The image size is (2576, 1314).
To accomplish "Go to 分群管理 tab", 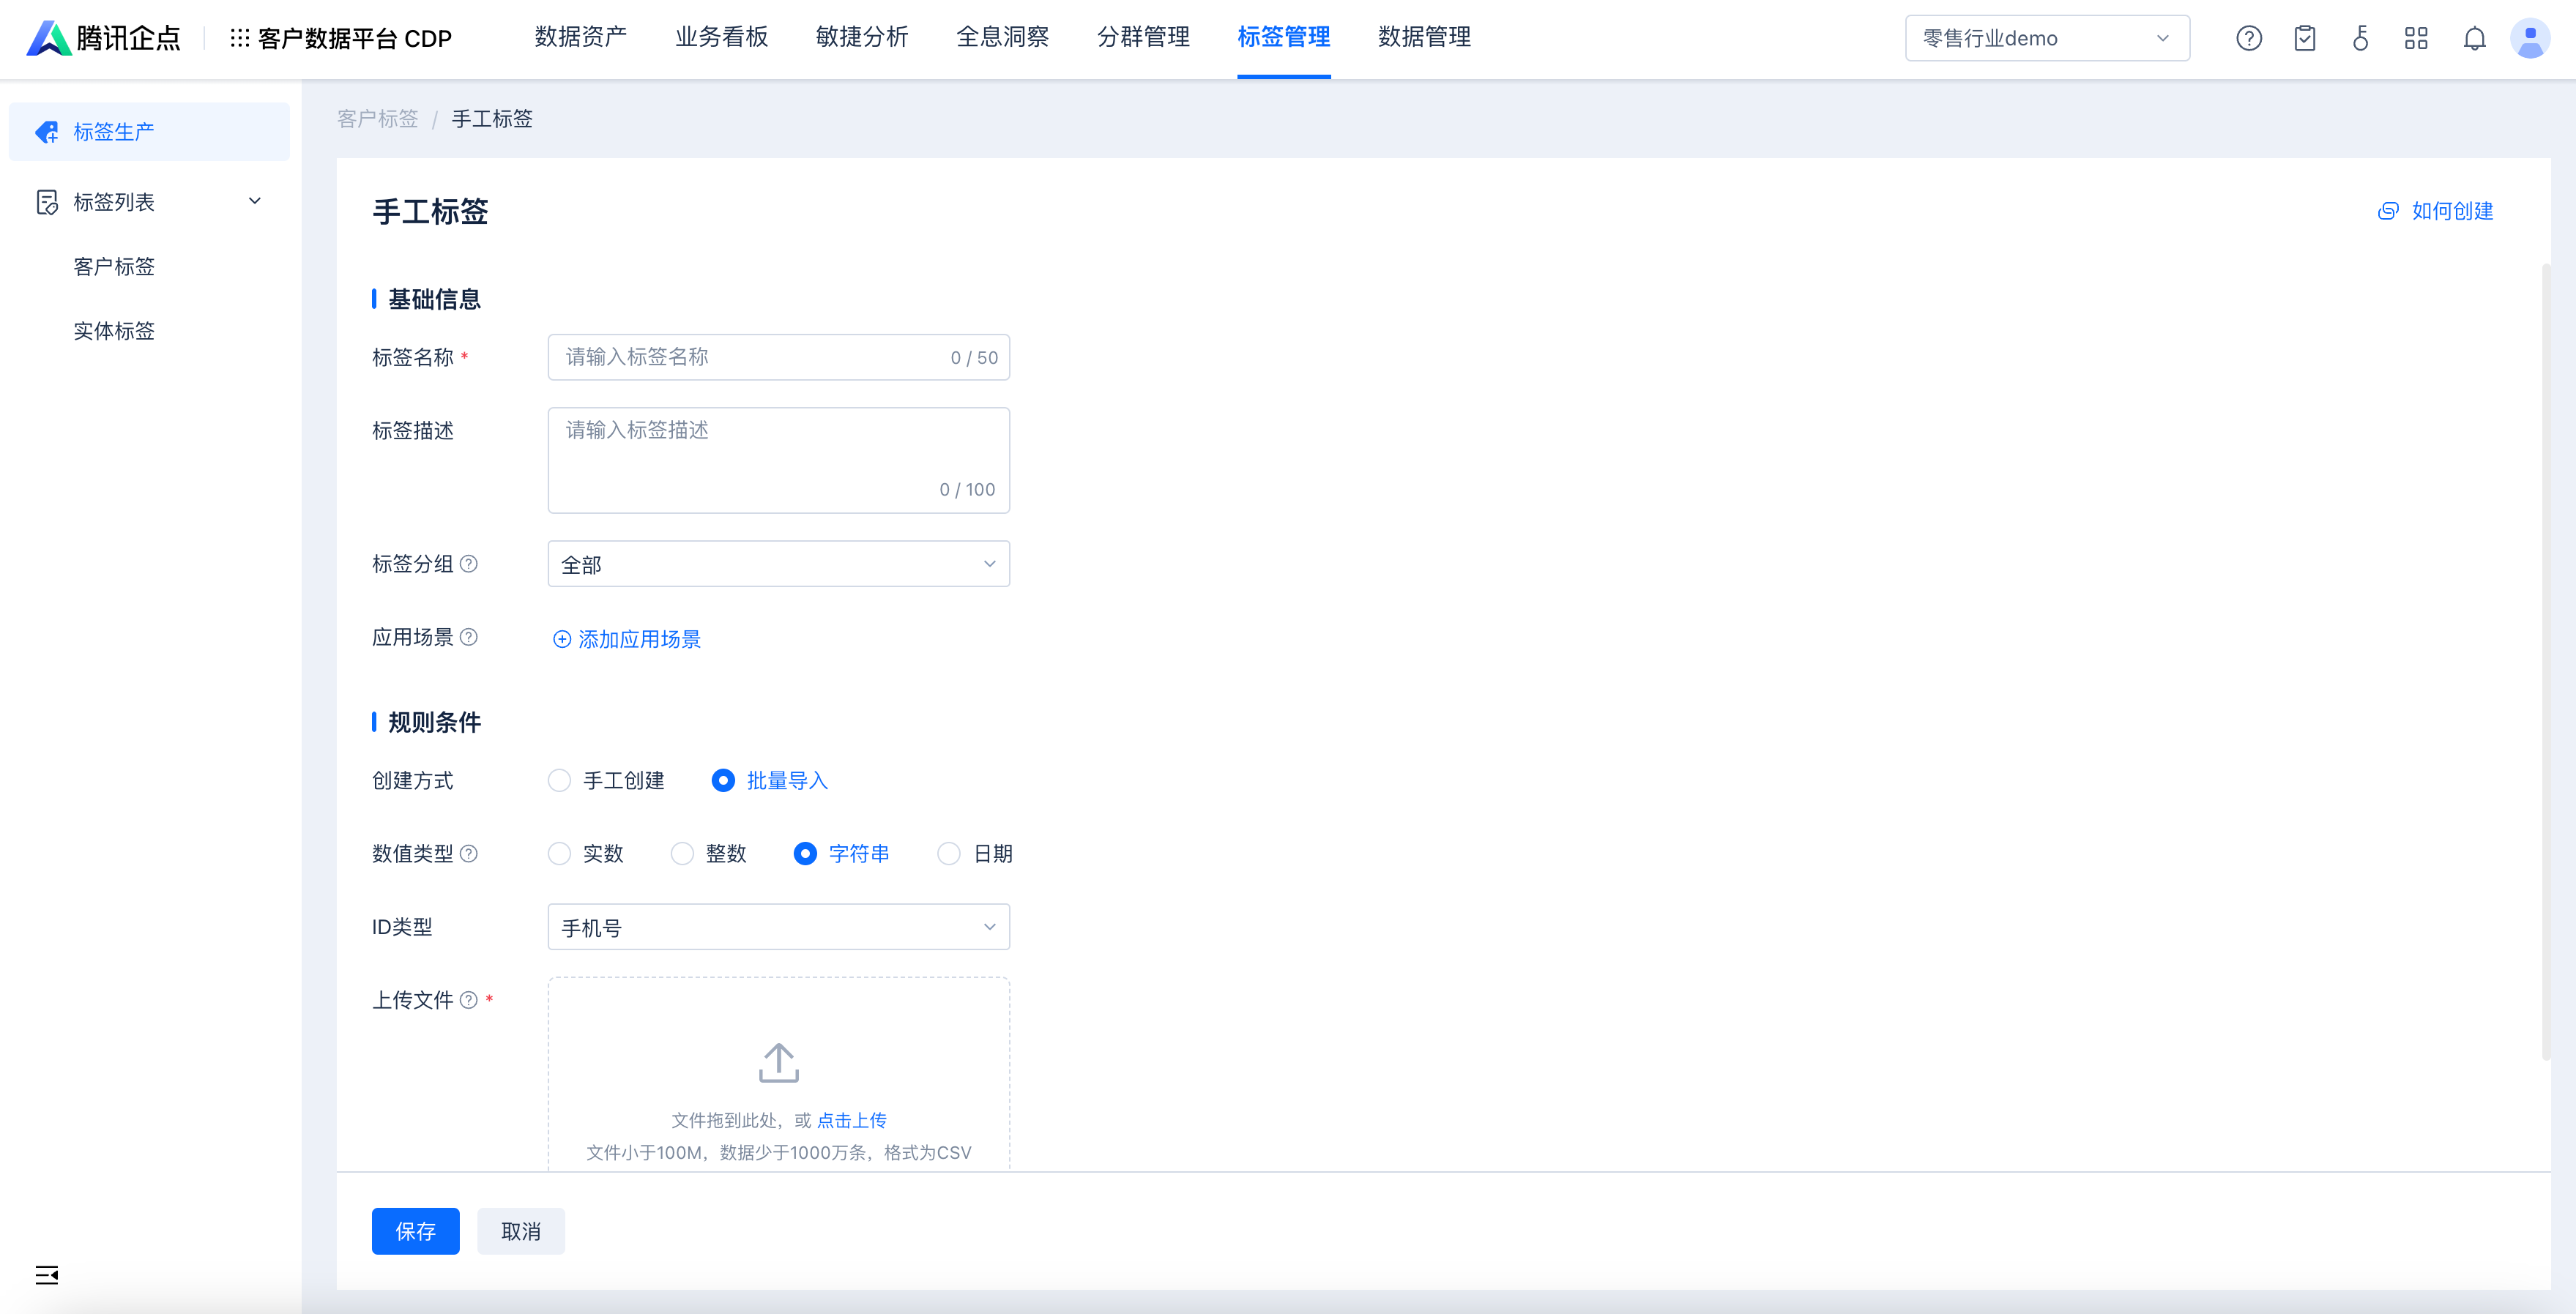I will click(1143, 37).
